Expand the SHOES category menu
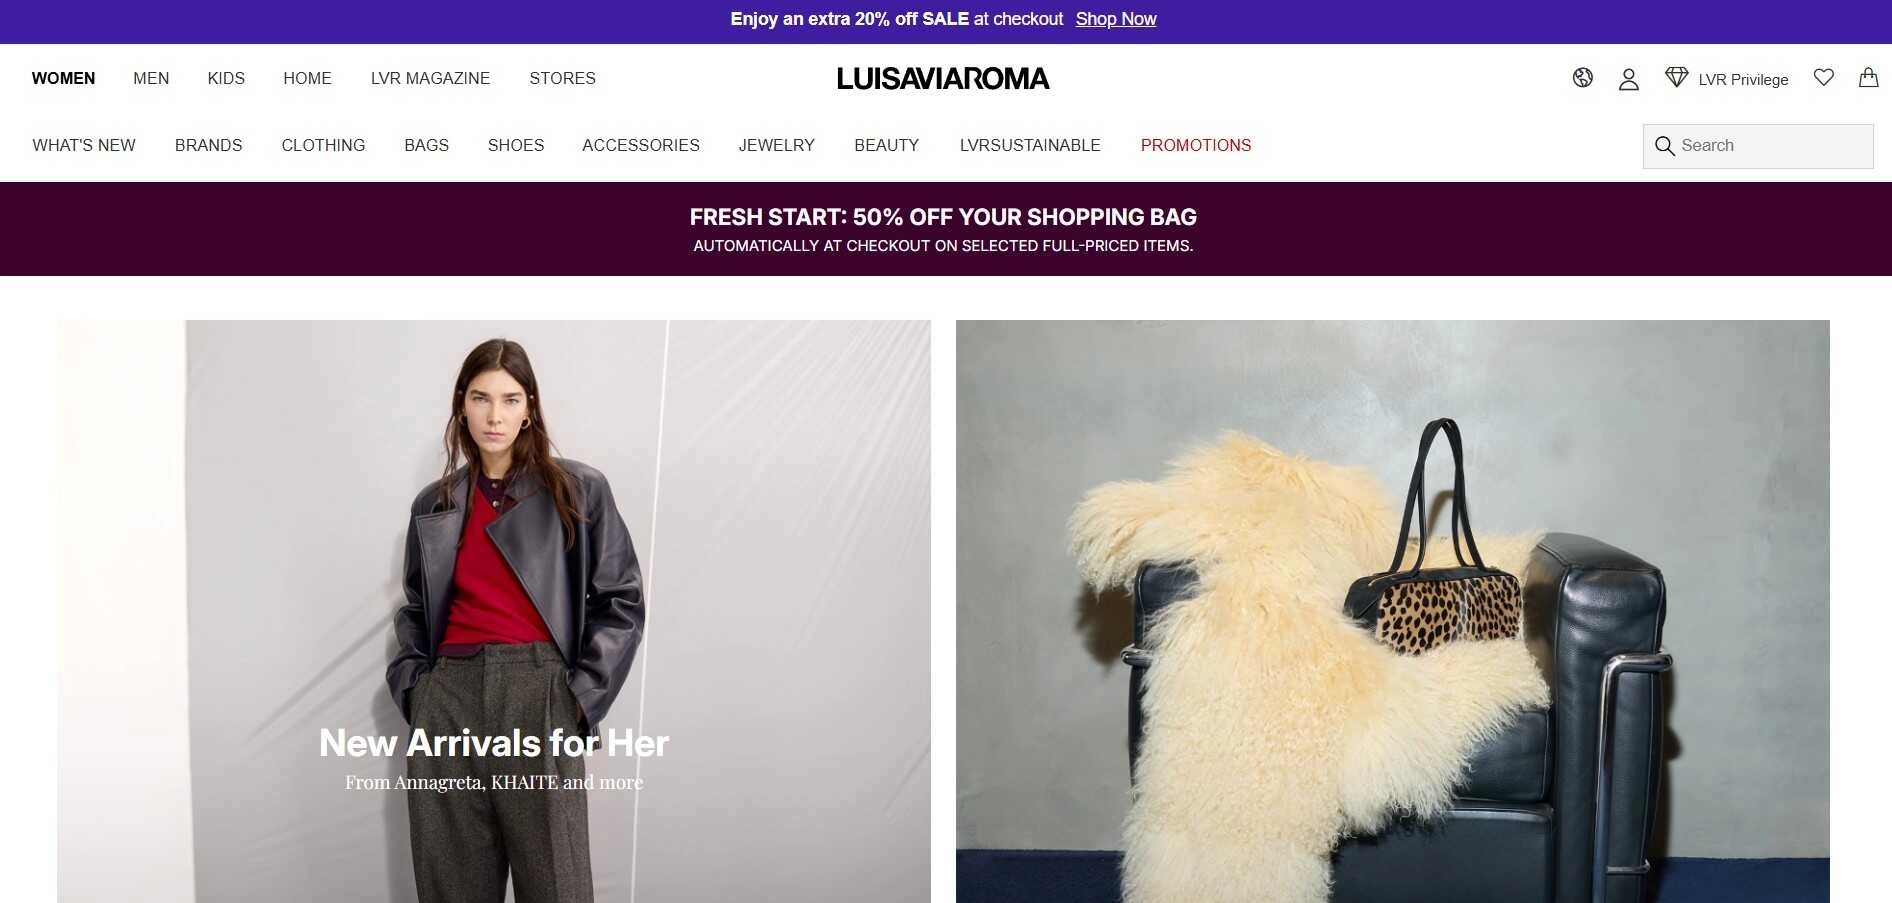Viewport: 1892px width, 903px height. coord(516,145)
